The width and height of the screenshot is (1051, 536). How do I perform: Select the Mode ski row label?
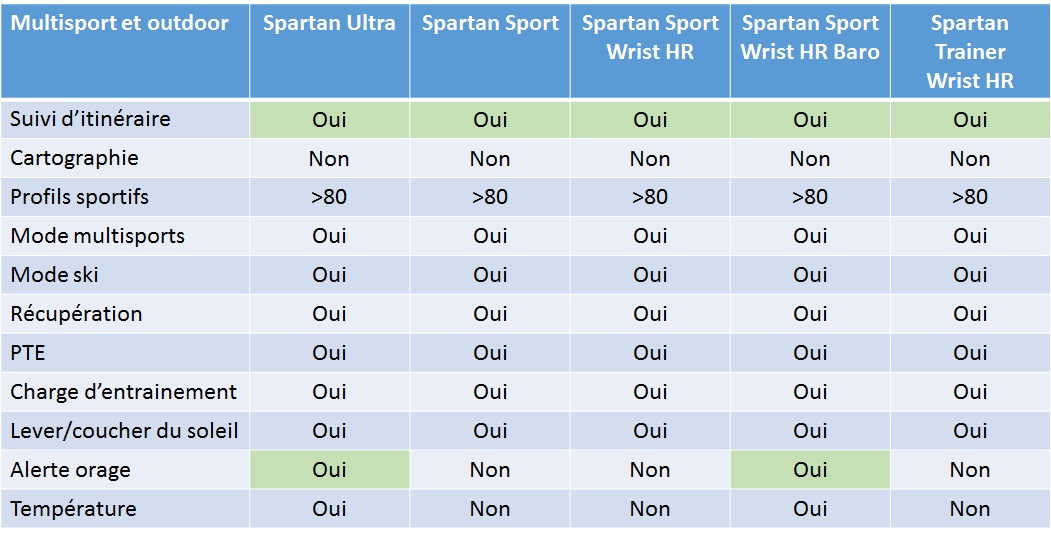click(x=54, y=275)
